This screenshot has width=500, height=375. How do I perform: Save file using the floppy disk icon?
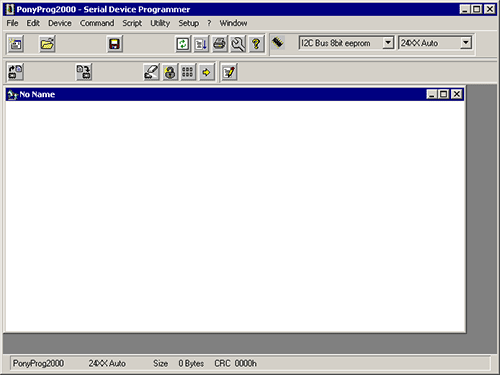(x=114, y=44)
